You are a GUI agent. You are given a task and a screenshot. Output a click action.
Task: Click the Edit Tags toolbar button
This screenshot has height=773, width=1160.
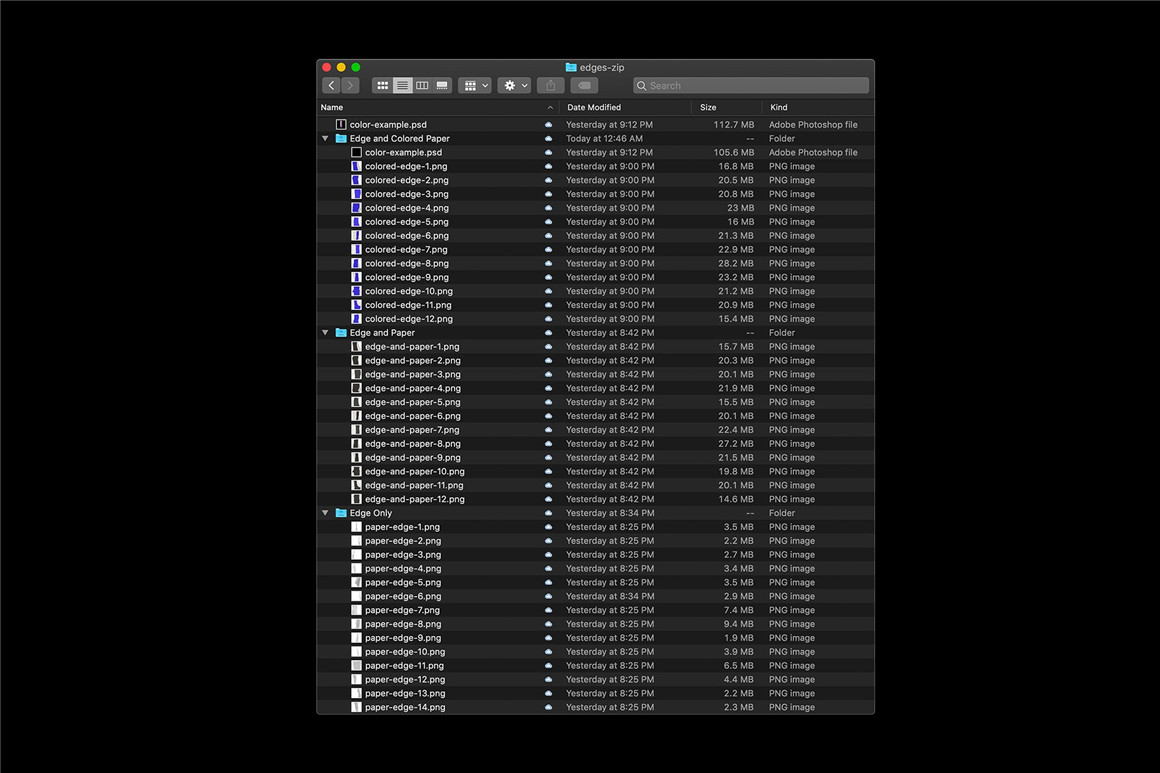pos(585,86)
